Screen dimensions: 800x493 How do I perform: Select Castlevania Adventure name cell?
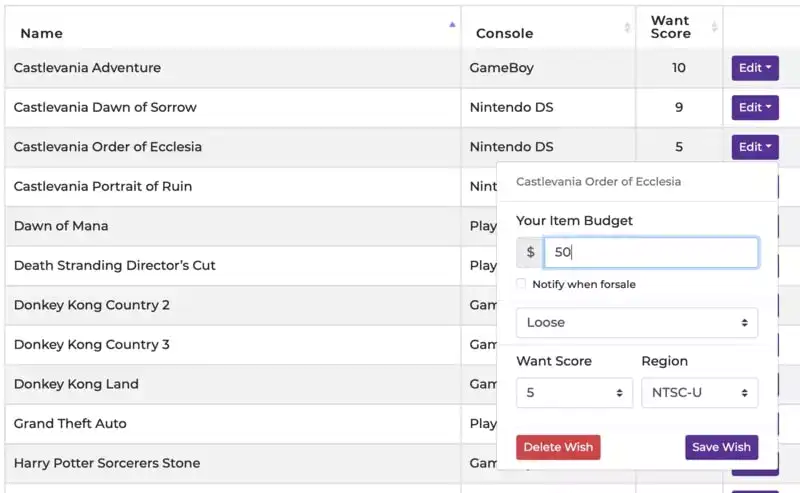pyautogui.click(x=233, y=68)
